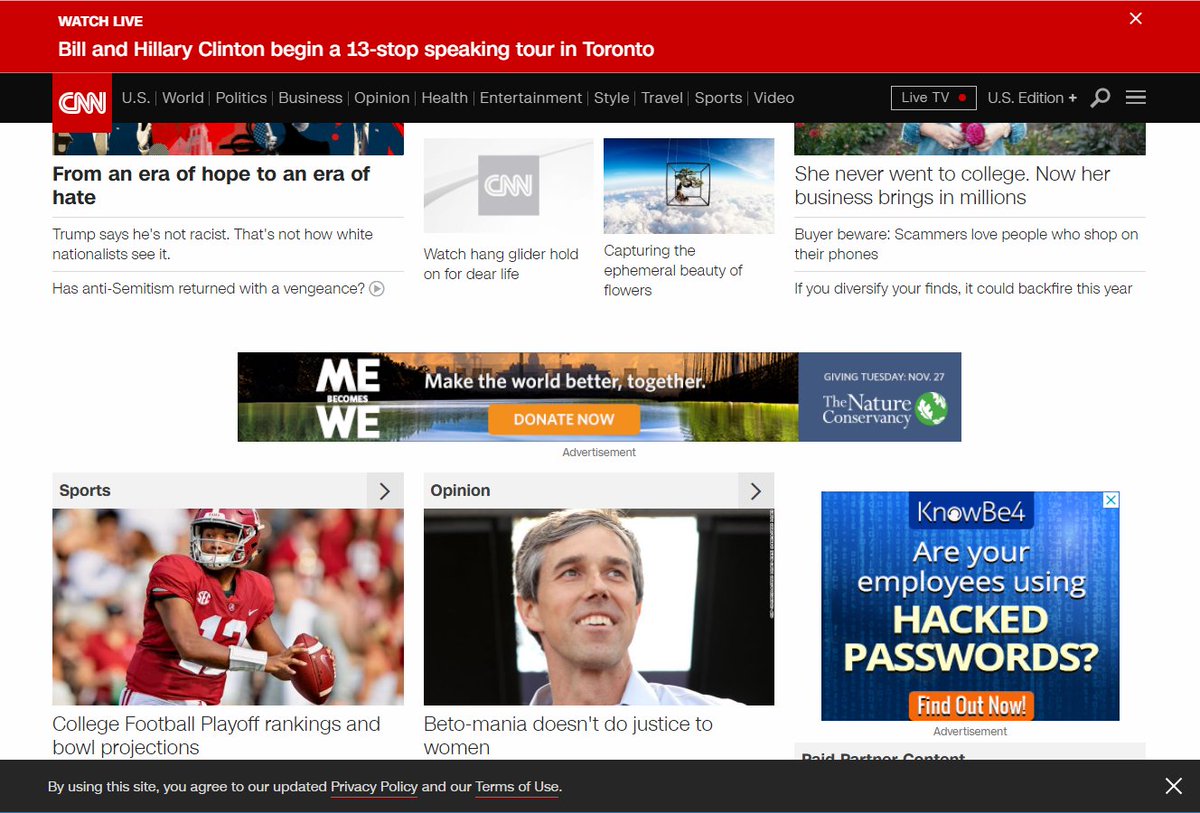Screen dimensions: 1200x813
Task: Open 'Watch hang glider hold on' story
Action: pos(501,264)
